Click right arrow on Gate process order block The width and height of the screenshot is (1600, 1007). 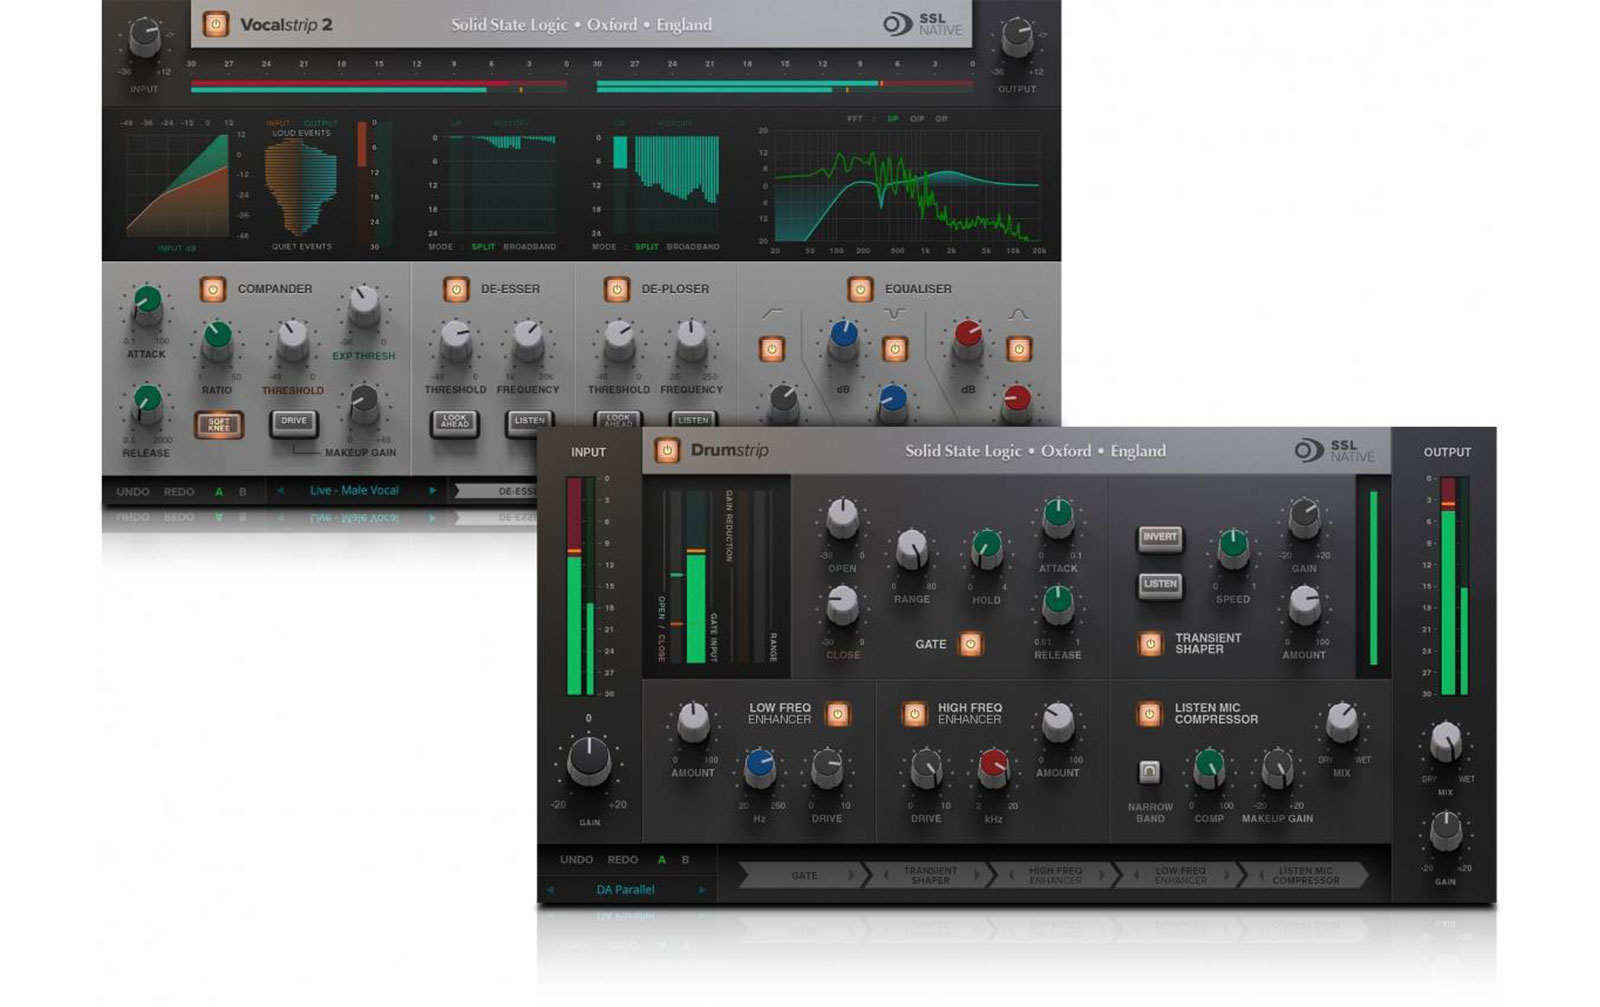click(851, 875)
